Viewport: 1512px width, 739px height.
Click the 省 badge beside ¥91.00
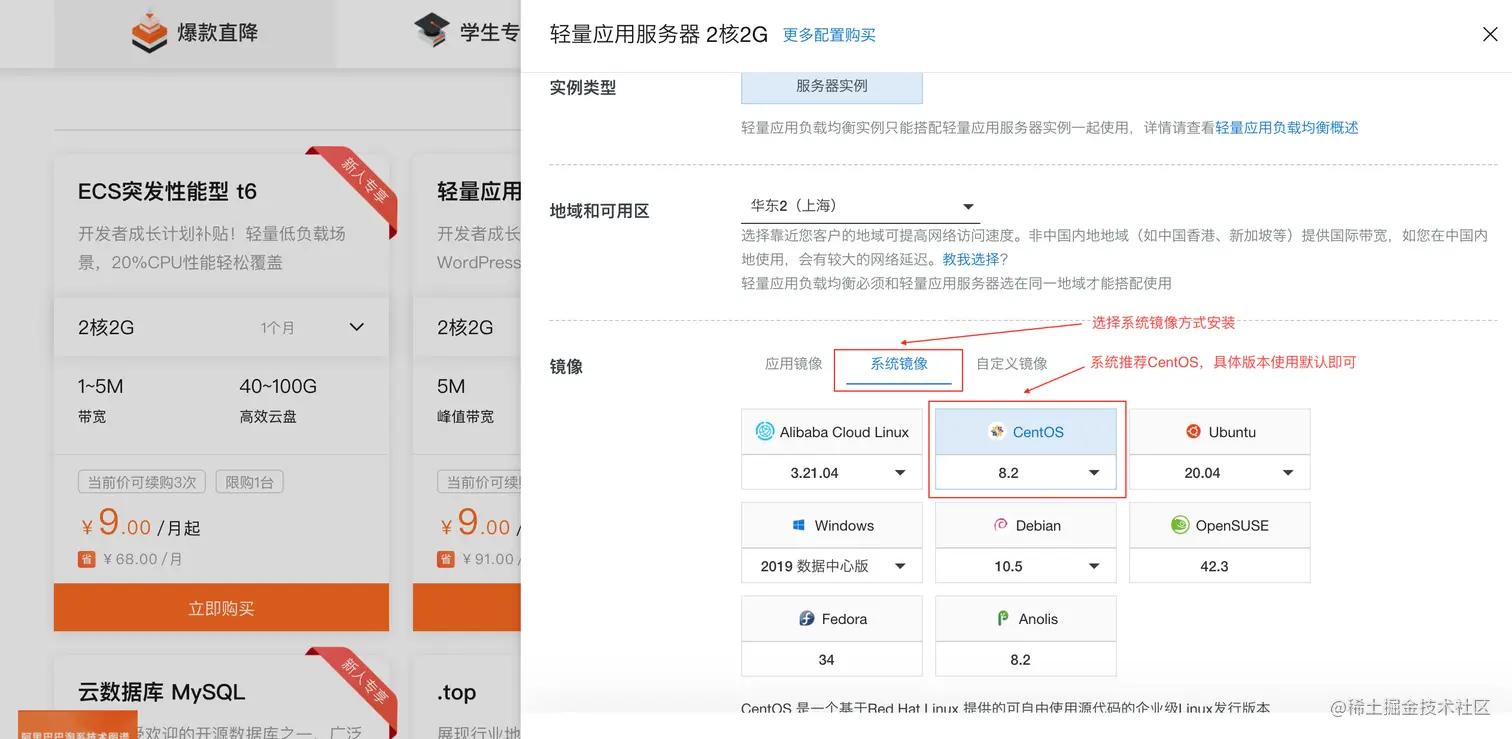[446, 559]
